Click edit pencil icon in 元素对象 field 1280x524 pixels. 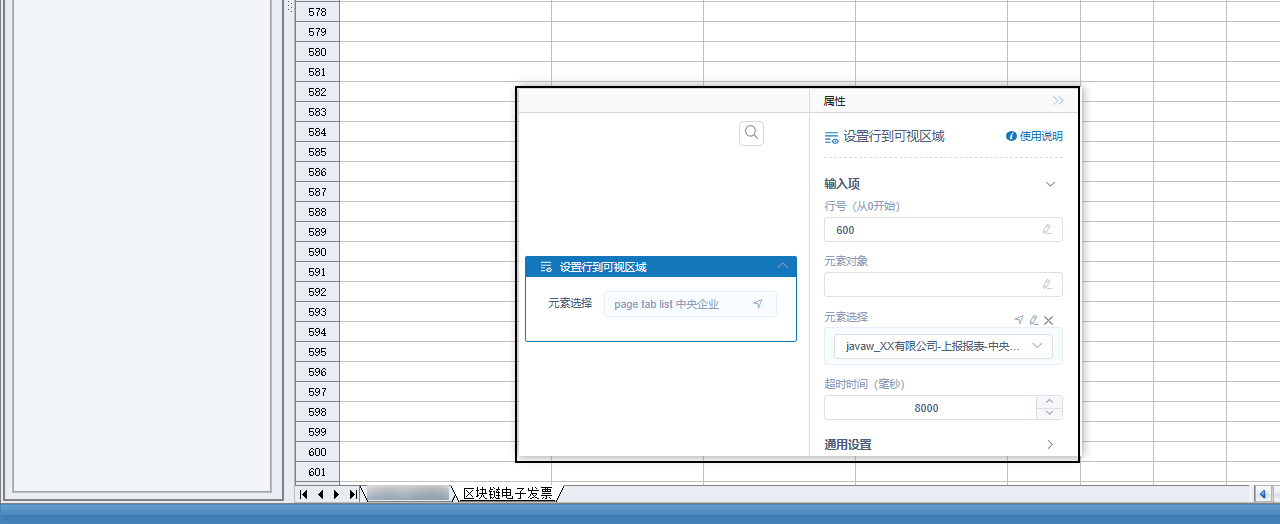[x=1047, y=284]
